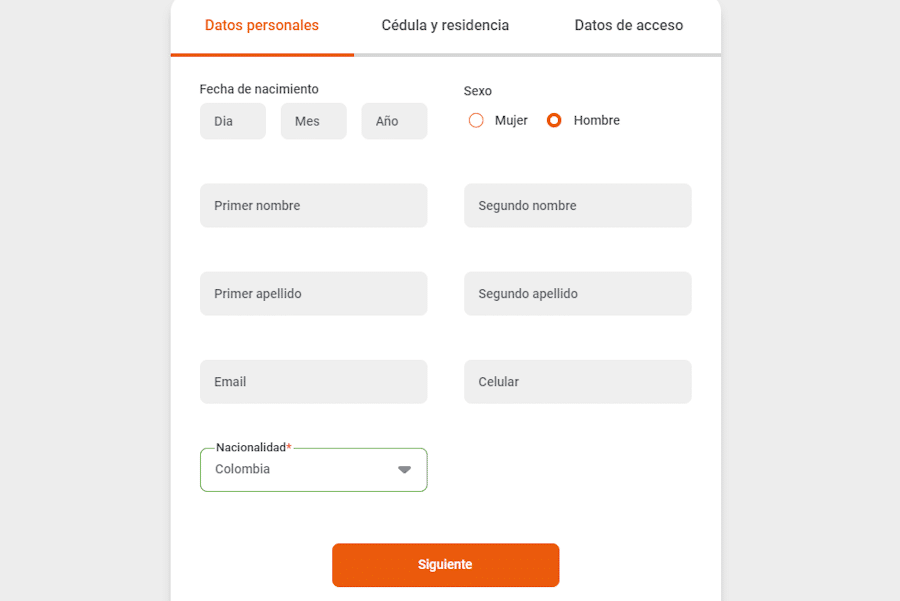This screenshot has height=601, width=900.
Task: Open the Cédula y residencia tab
Action: [x=445, y=26]
